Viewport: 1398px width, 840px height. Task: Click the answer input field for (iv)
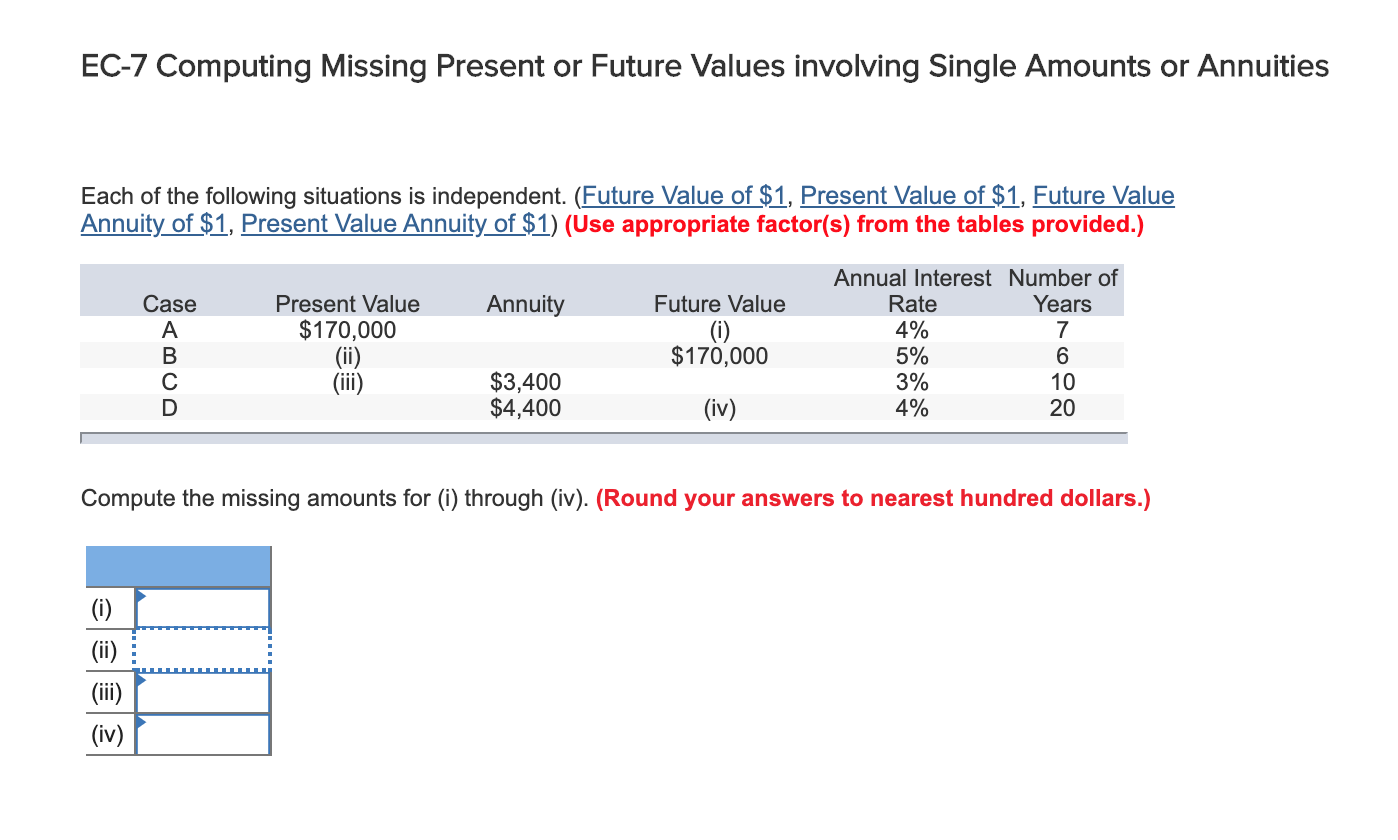coord(205,734)
